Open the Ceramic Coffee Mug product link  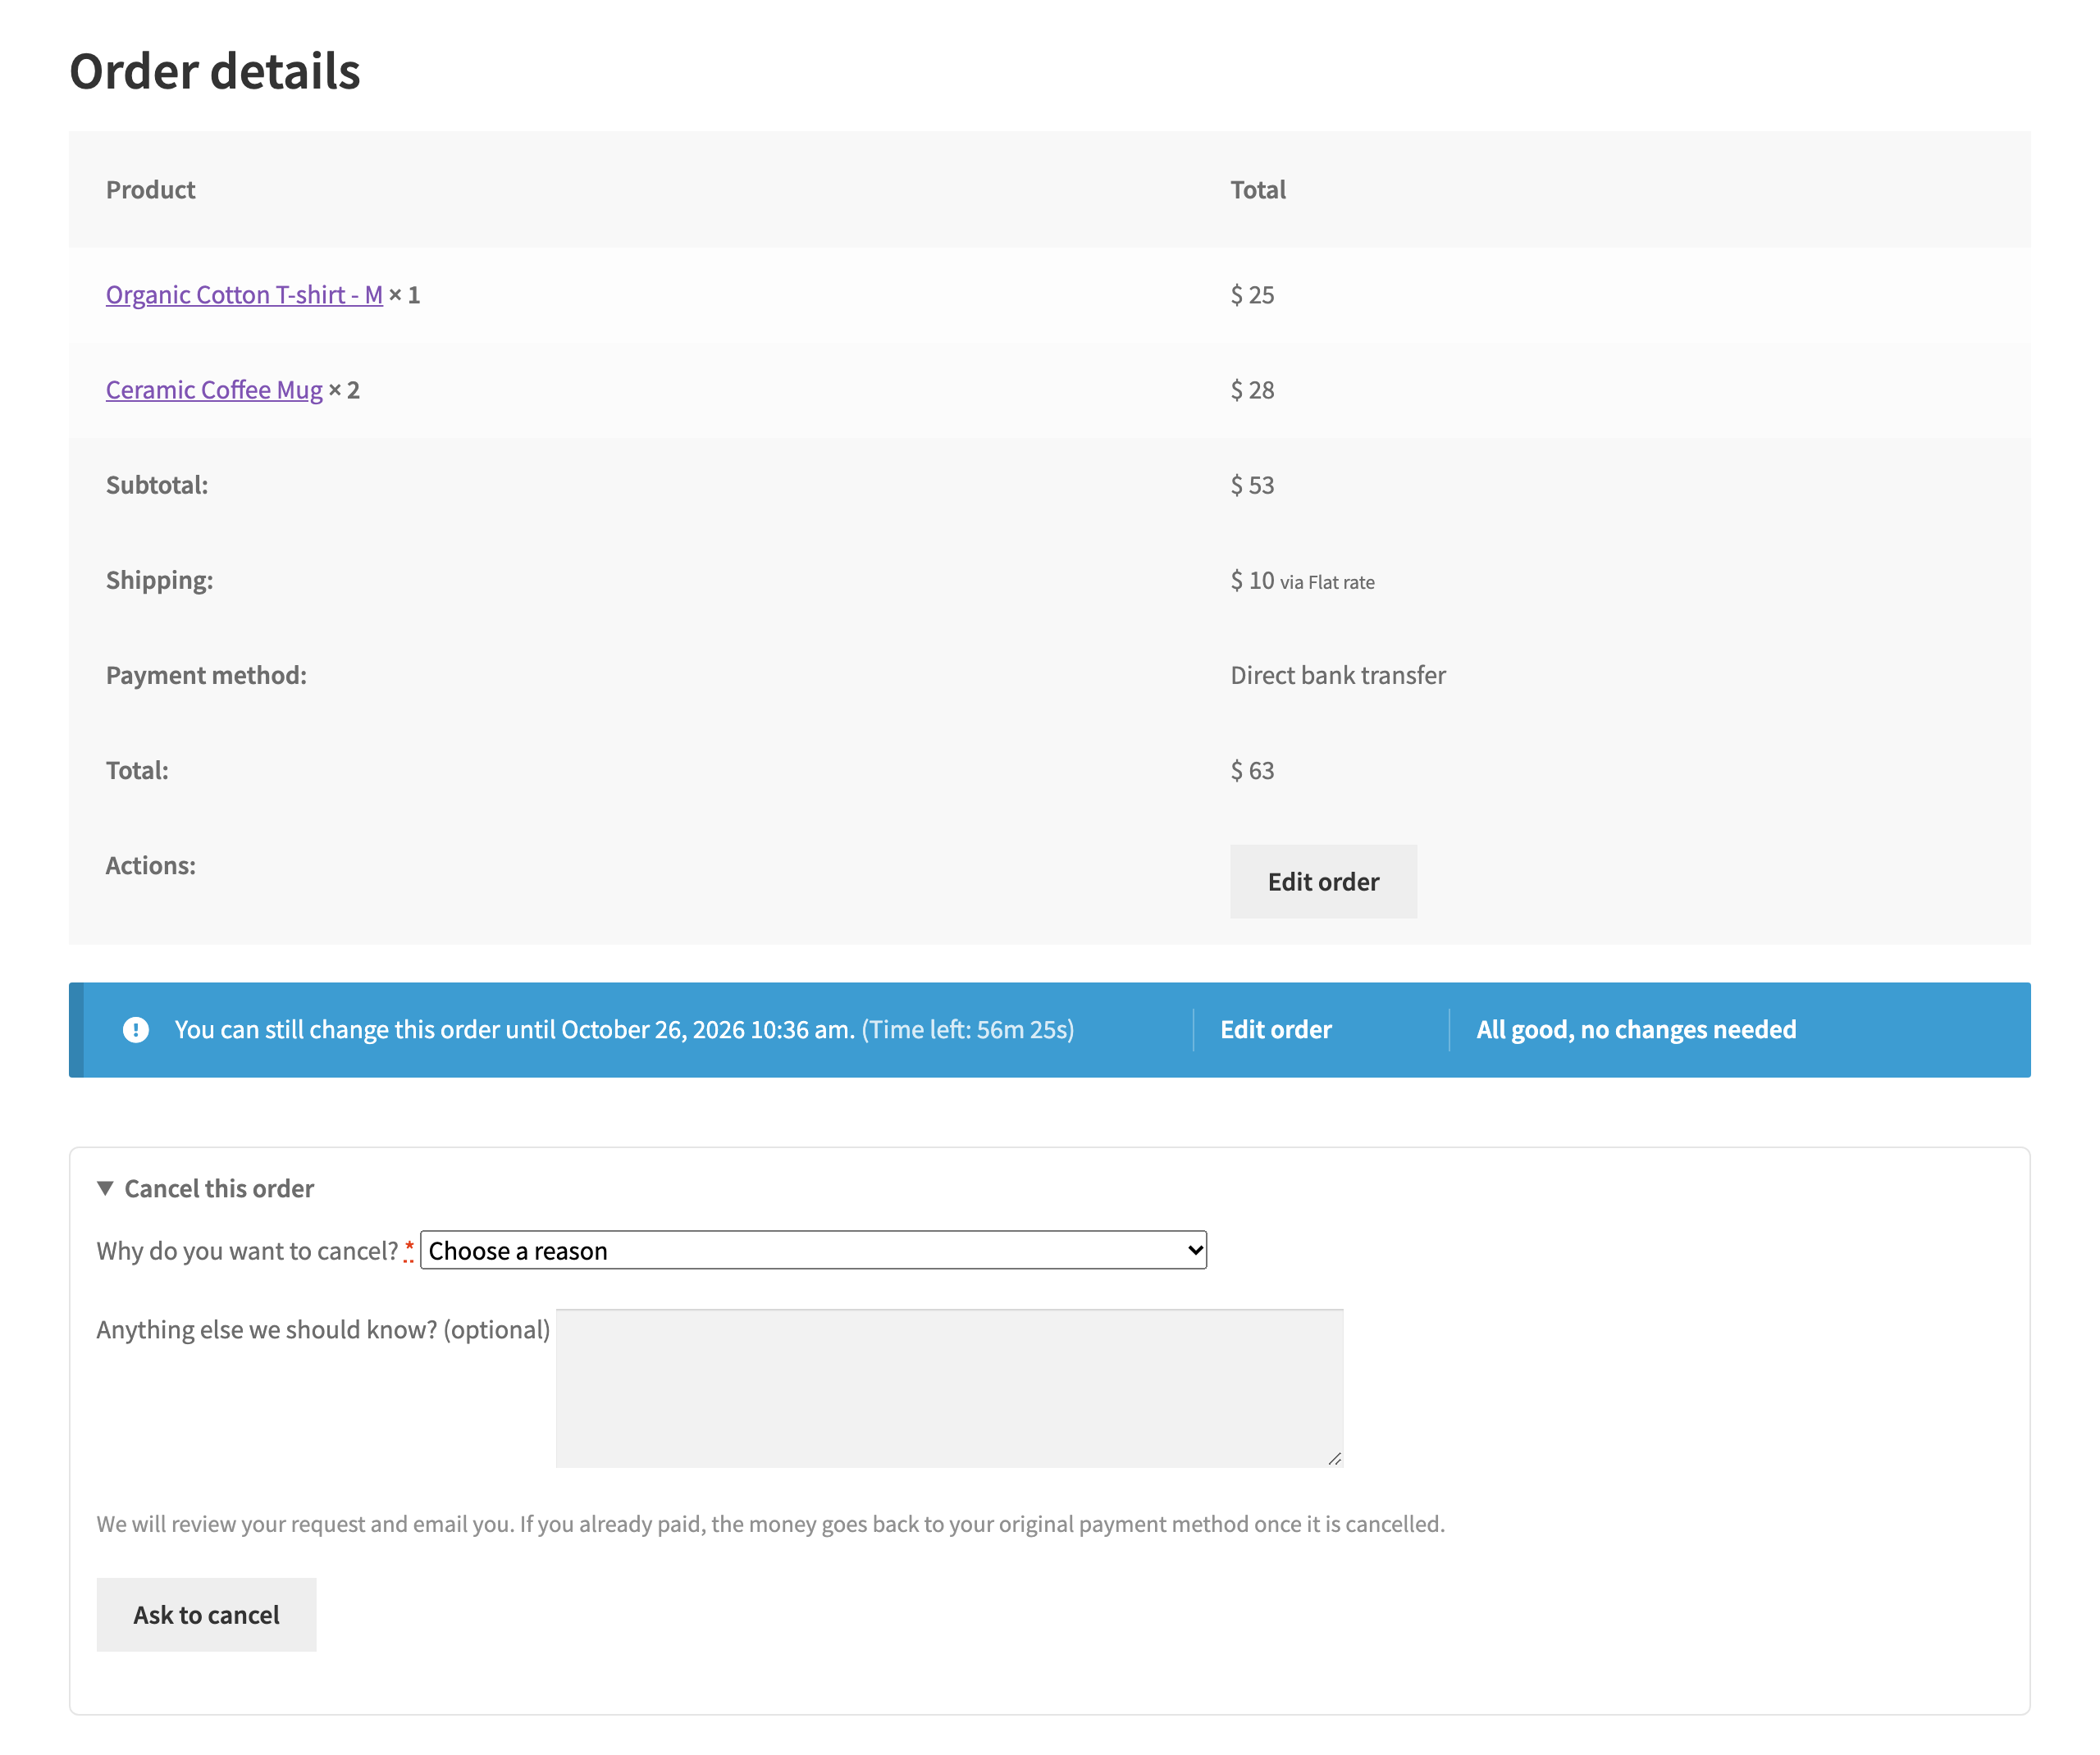pos(214,390)
